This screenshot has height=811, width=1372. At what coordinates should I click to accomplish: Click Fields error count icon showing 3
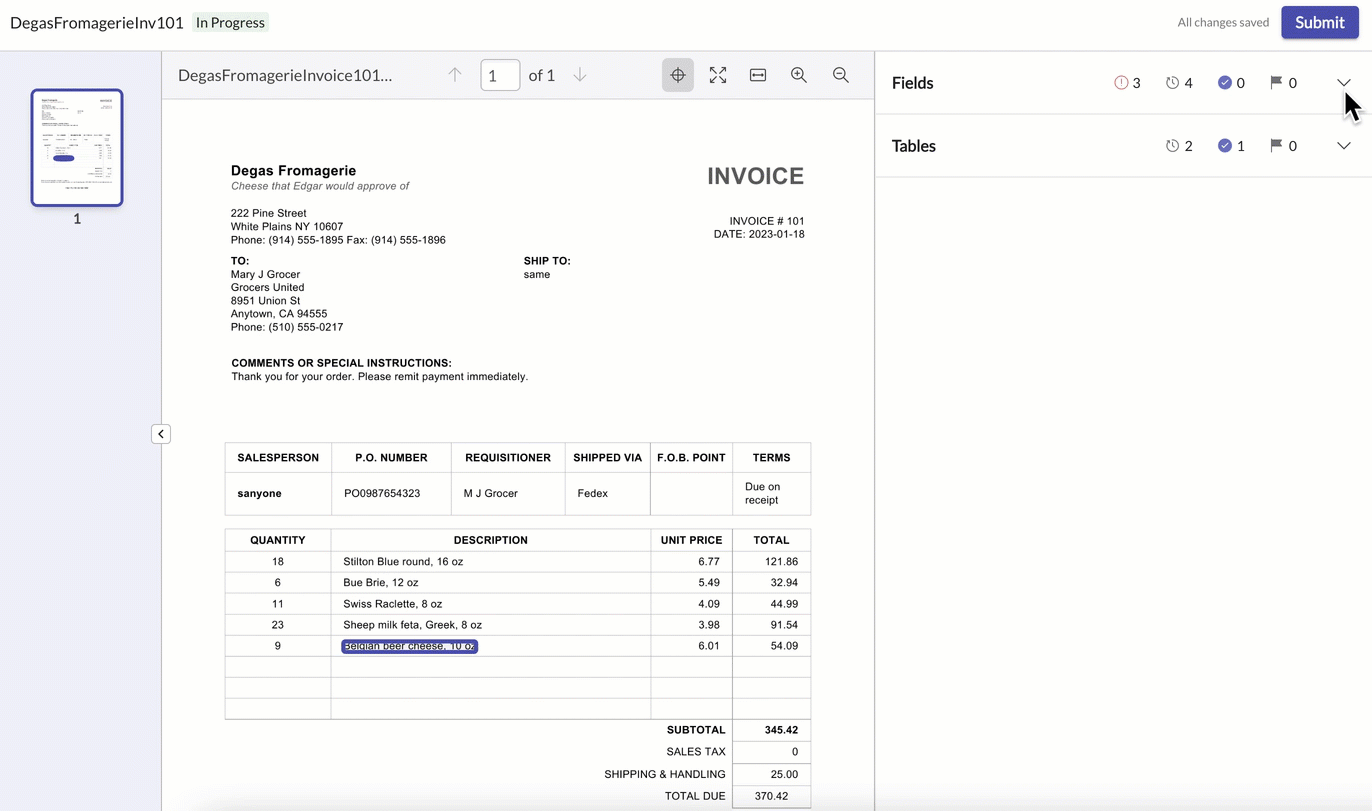1121,83
